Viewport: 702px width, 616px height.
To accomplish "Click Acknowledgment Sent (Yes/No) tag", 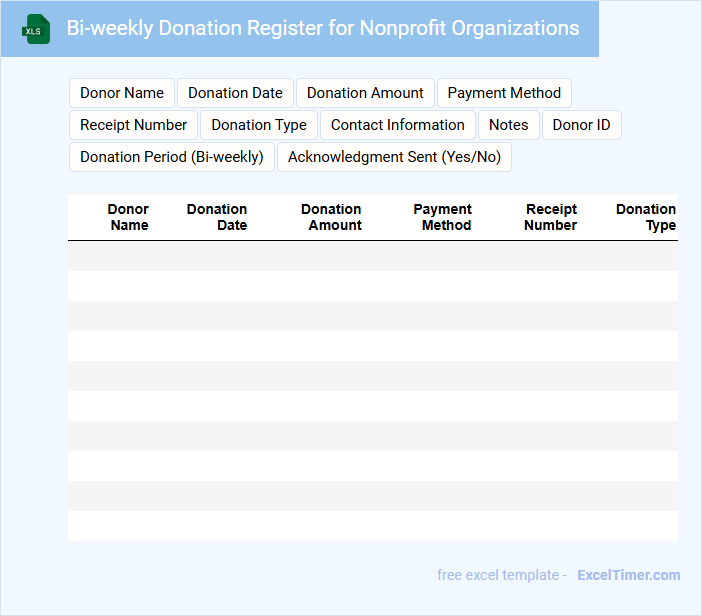I will [394, 157].
